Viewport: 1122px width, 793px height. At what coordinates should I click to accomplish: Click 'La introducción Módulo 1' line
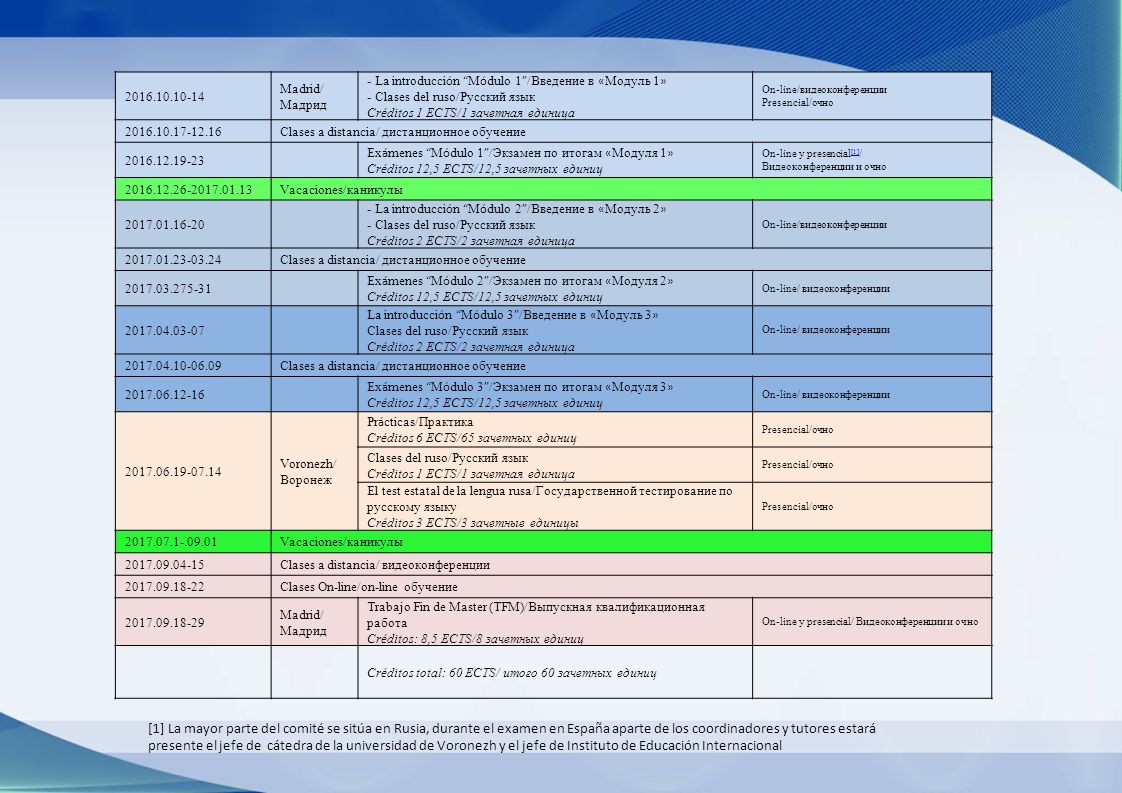click(x=517, y=81)
